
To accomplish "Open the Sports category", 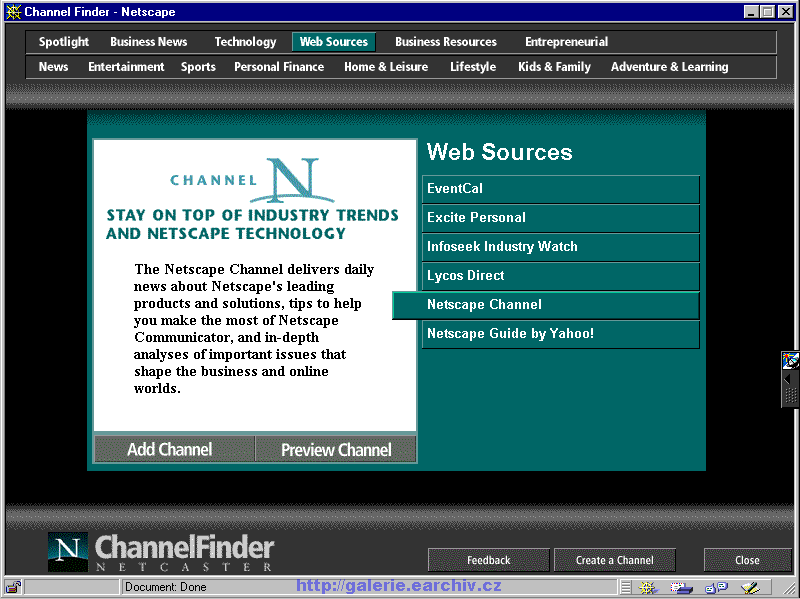I will point(198,67).
